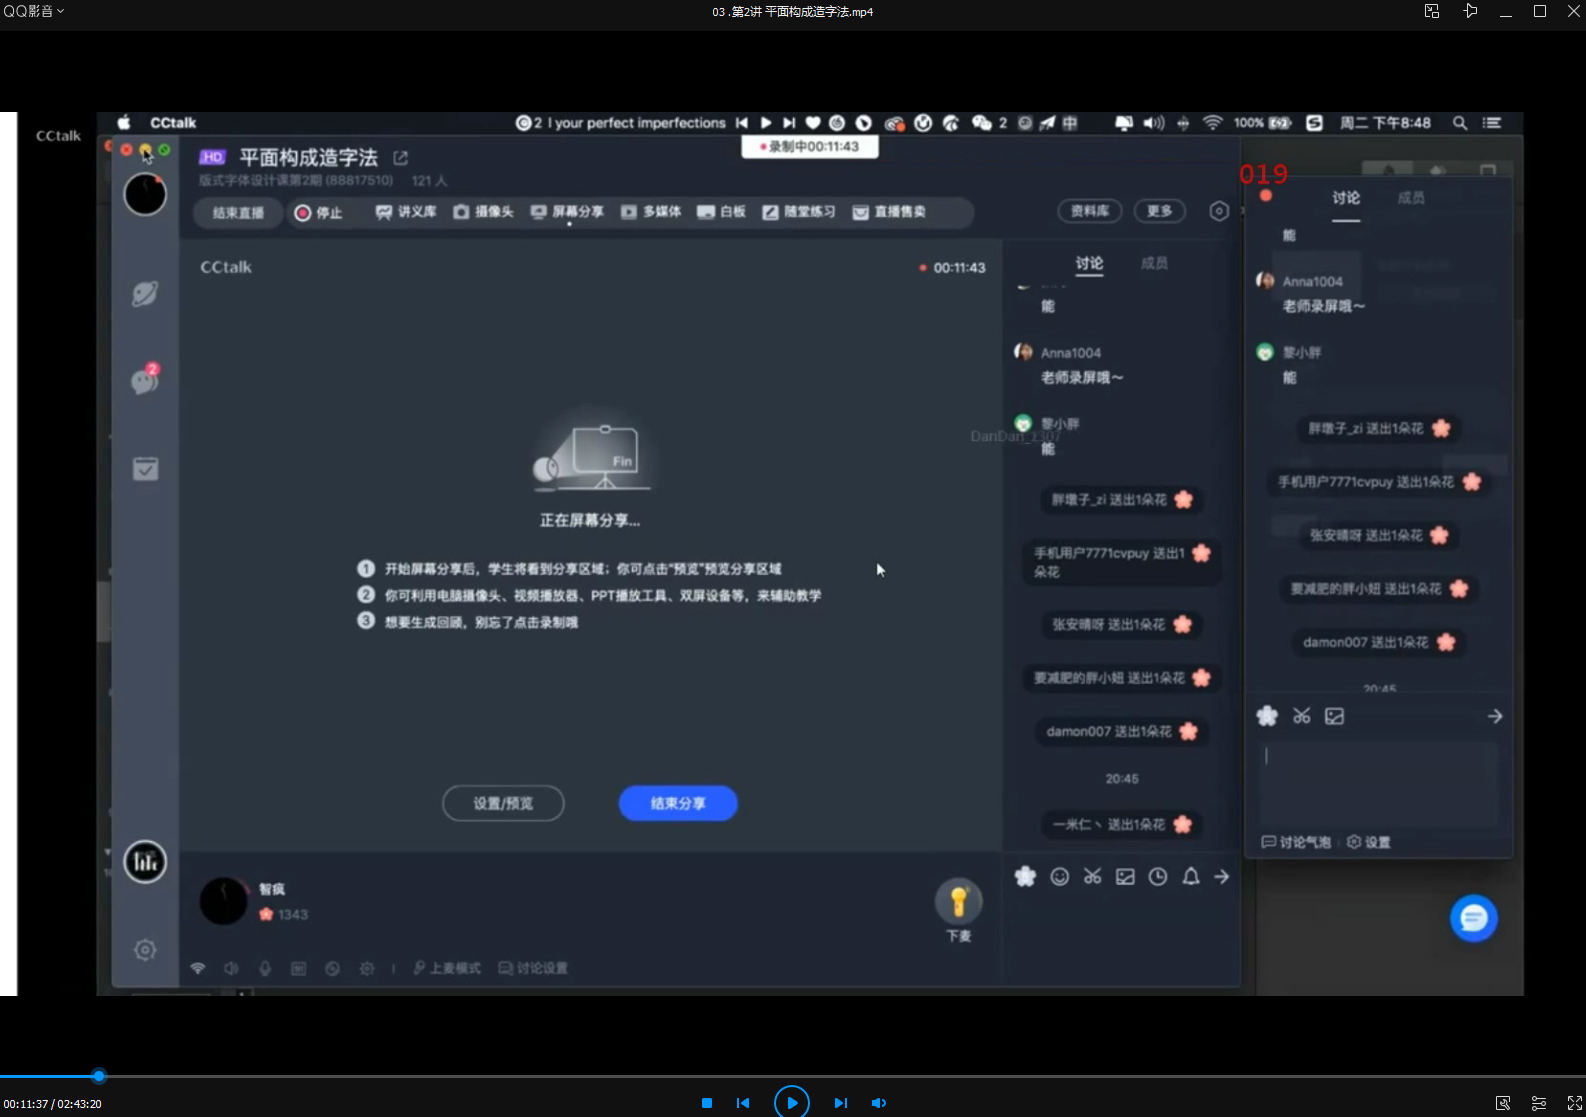The height and width of the screenshot is (1117, 1586).
Task: Skip to the next video
Action: (841, 1103)
